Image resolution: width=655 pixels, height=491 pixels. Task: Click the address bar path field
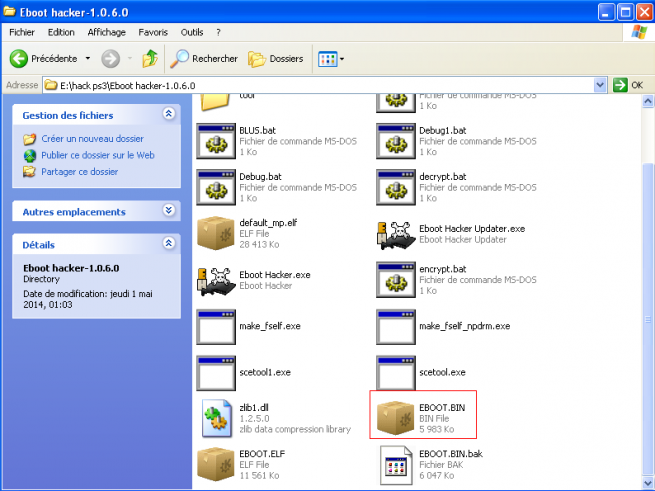point(320,85)
